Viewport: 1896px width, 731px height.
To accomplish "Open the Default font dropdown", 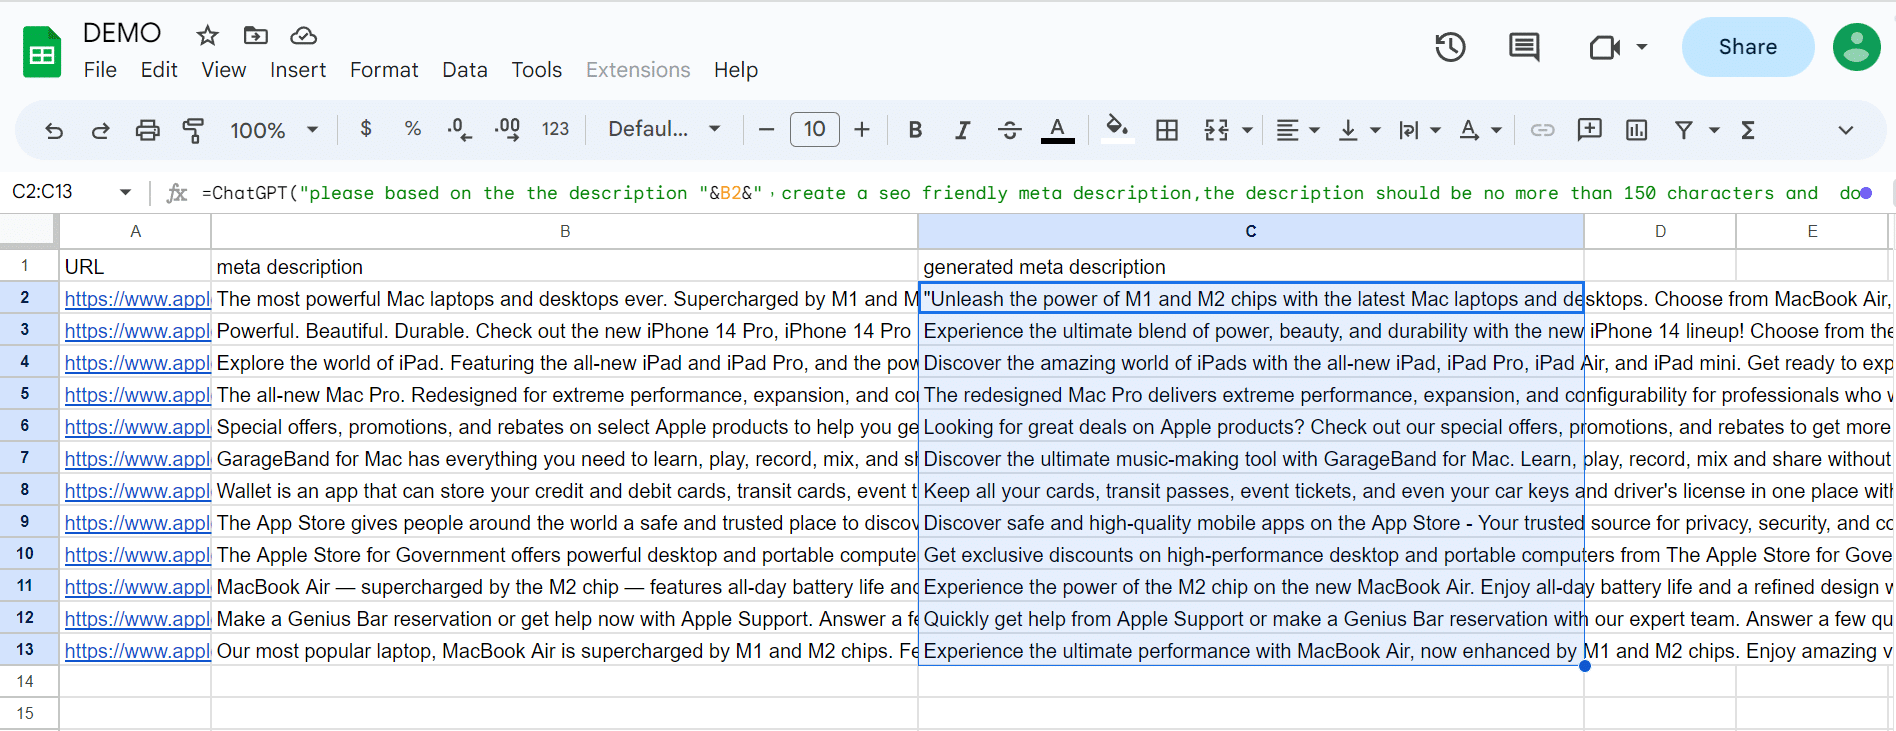I will tap(664, 130).
